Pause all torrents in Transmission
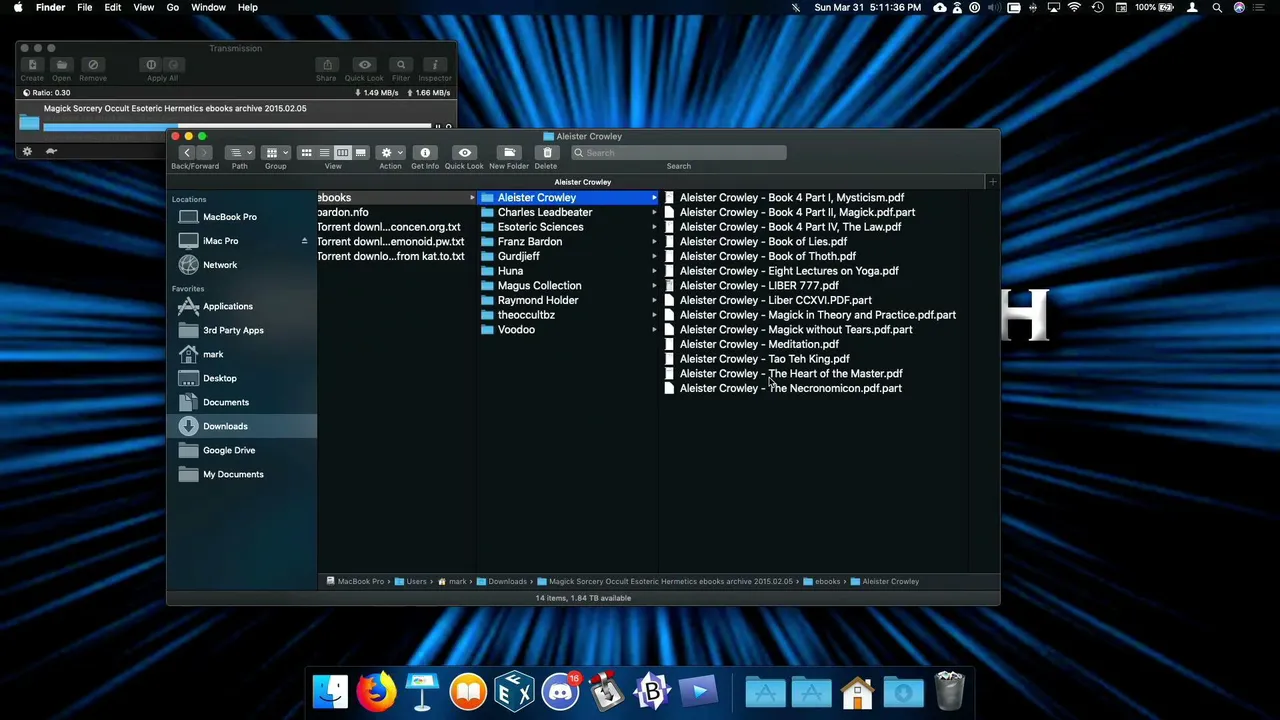The image size is (1280, 720). coord(152,65)
